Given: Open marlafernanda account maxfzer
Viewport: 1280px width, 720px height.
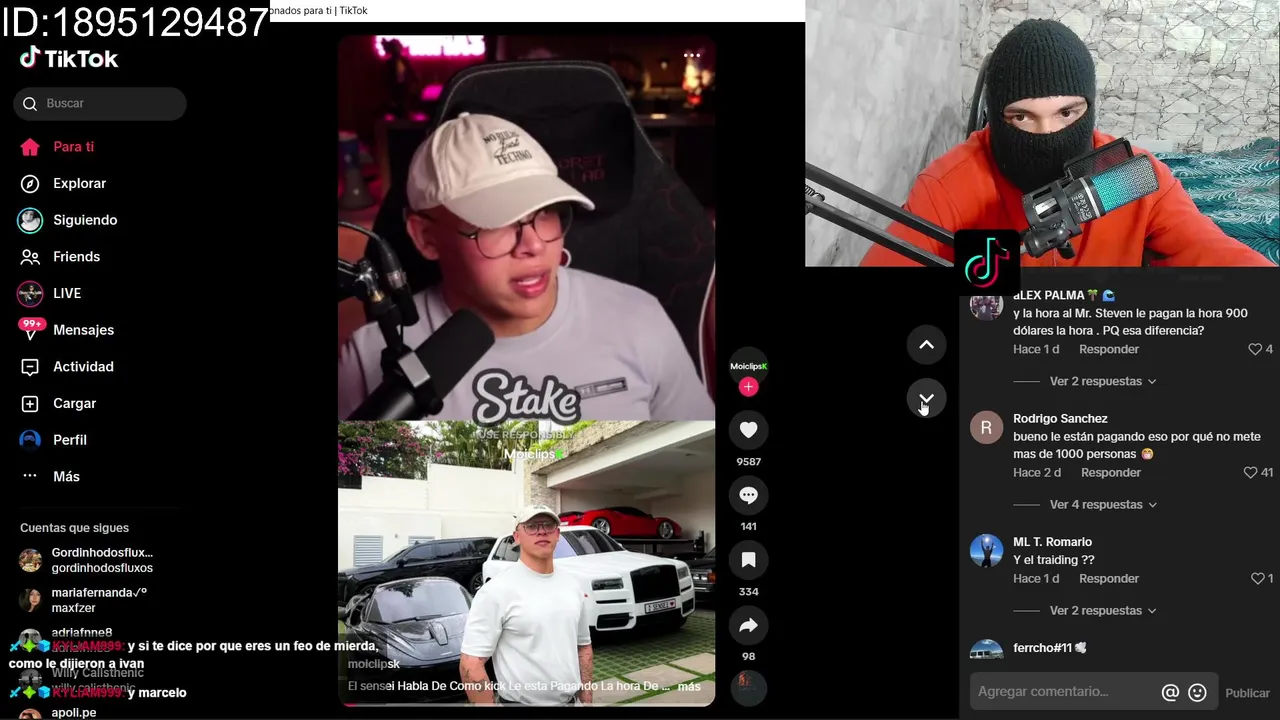Looking at the screenshot, I should tap(84, 600).
